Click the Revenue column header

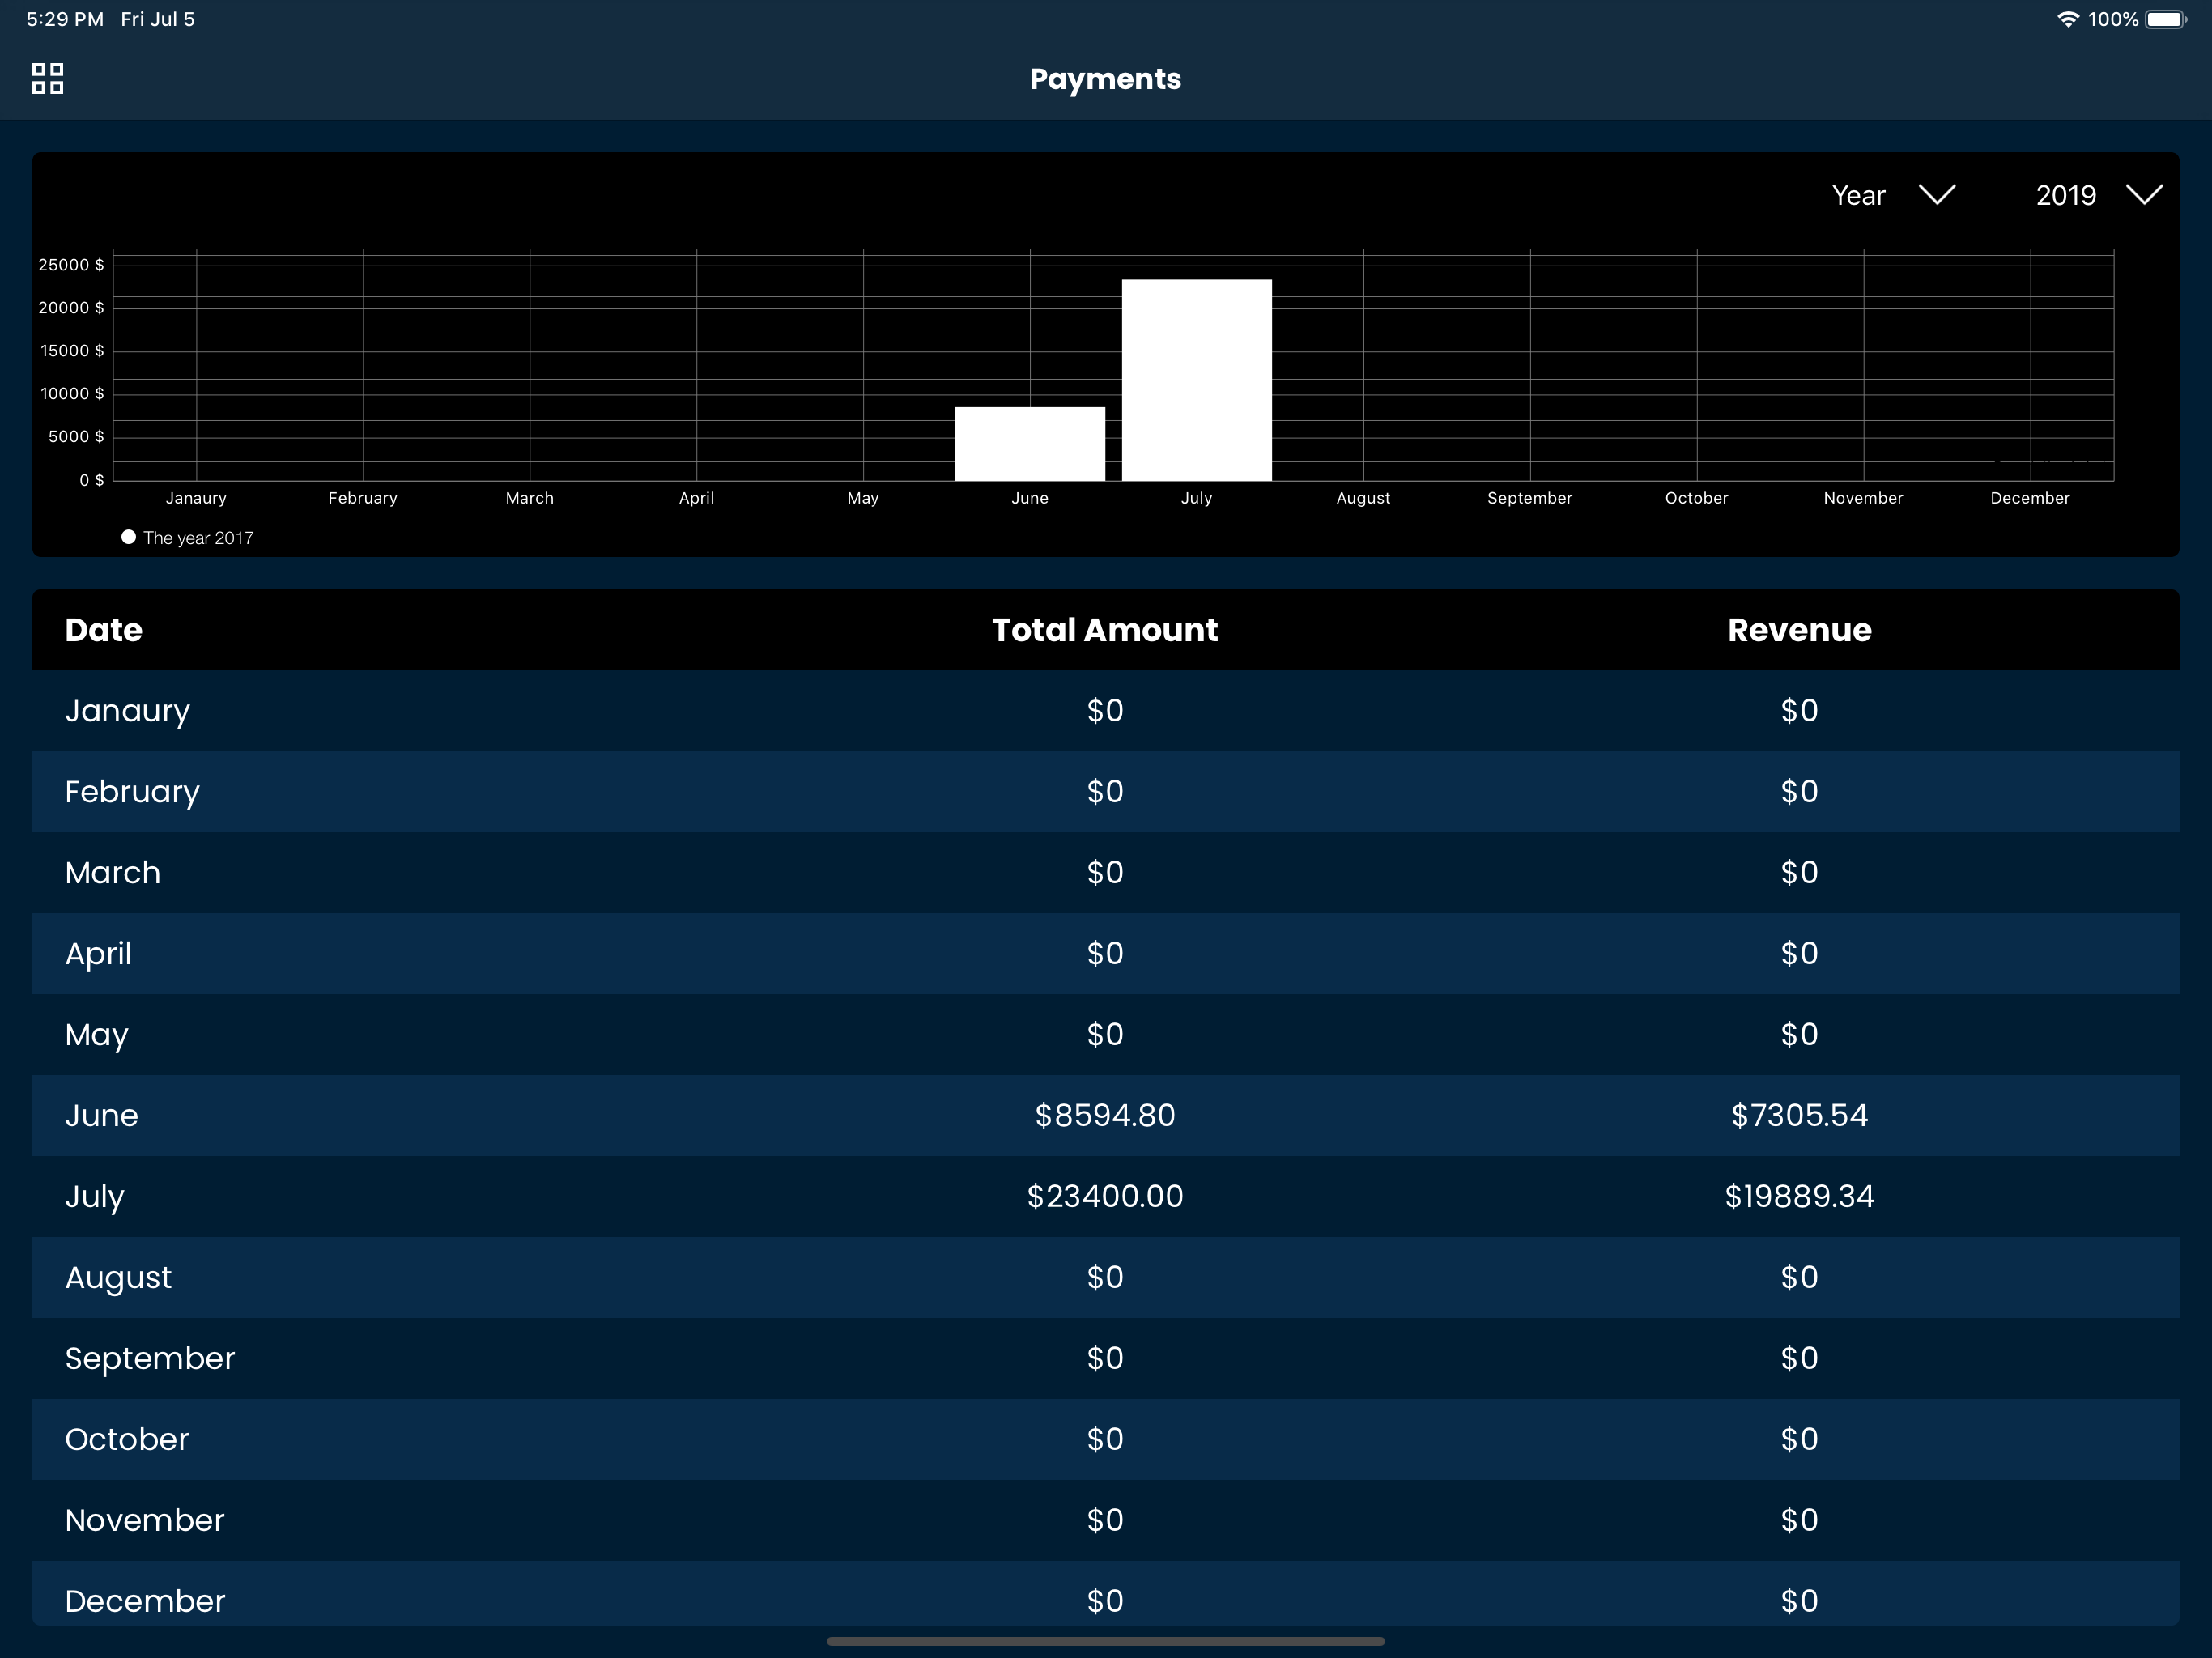pyautogui.click(x=1798, y=630)
